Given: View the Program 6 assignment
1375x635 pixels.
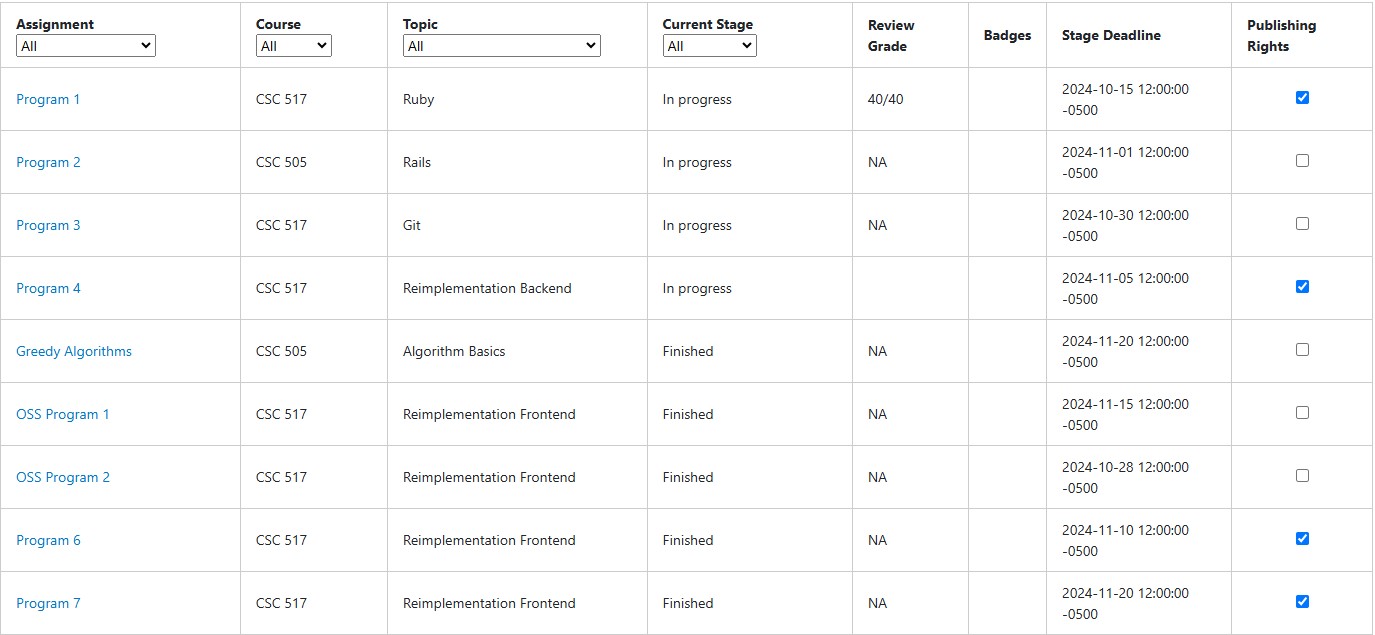Looking at the screenshot, I should click(x=48, y=540).
